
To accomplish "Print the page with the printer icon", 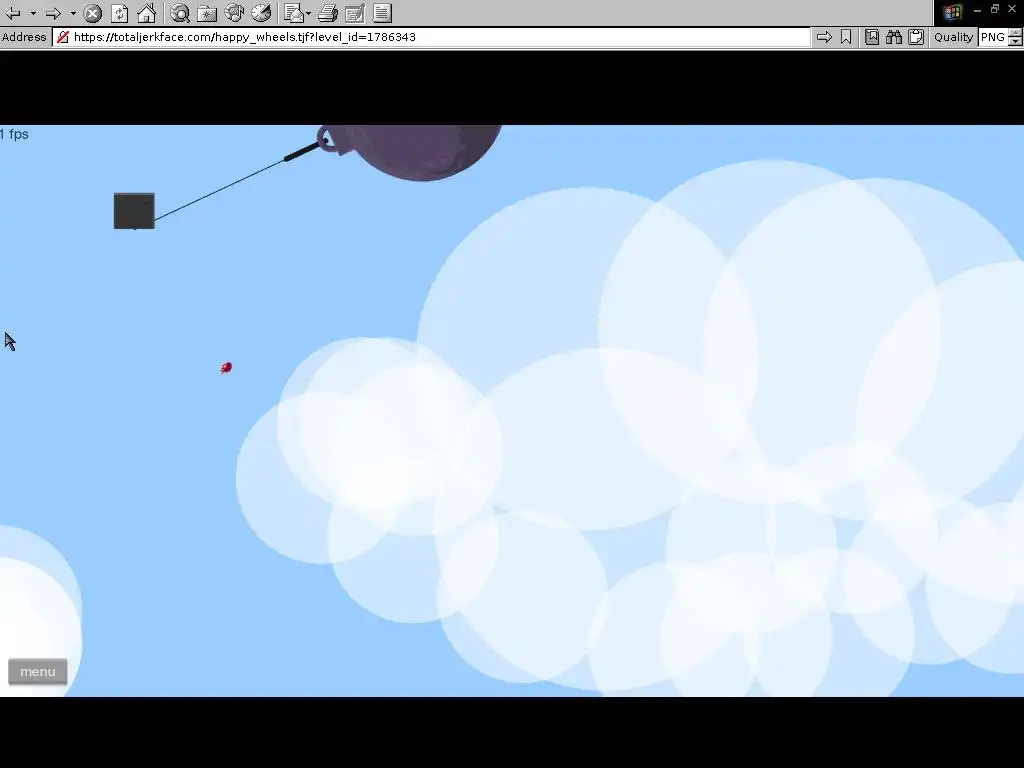I will 328,13.
